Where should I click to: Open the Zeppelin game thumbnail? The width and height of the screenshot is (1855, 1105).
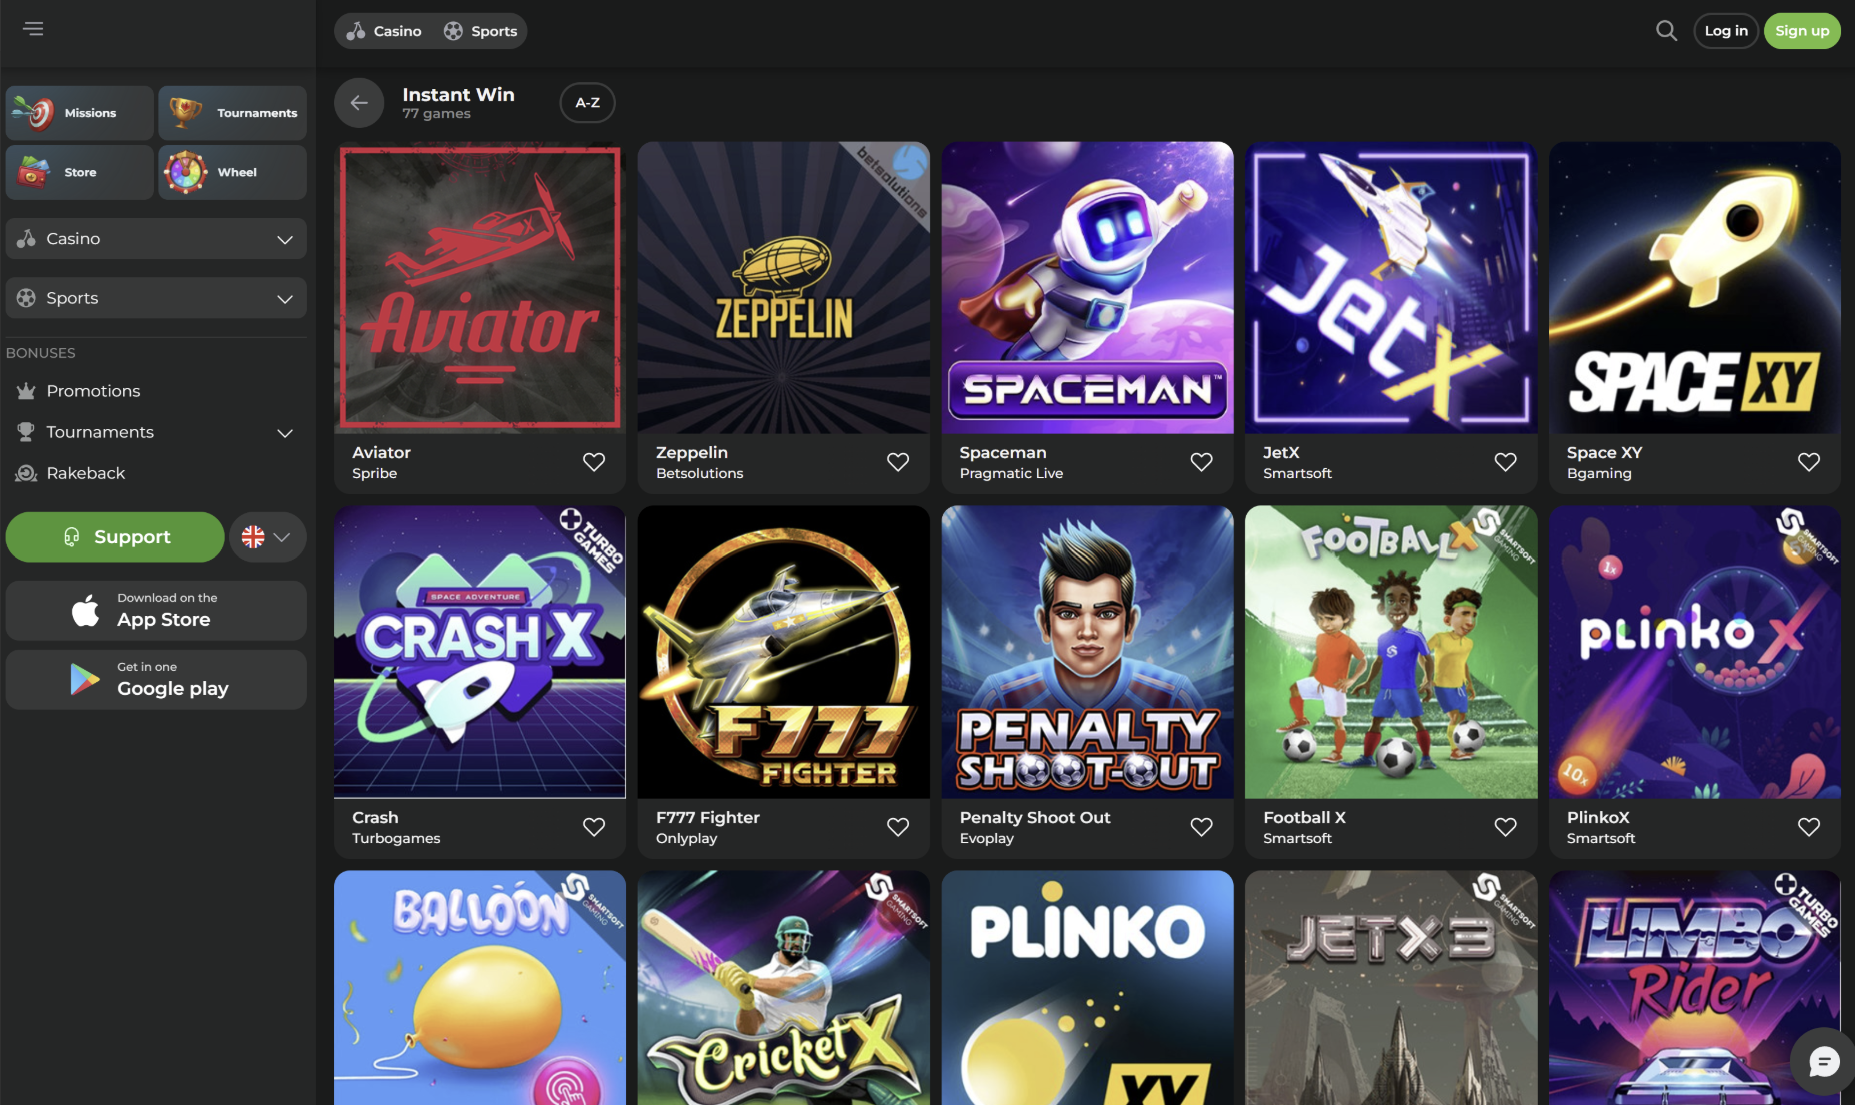[783, 288]
